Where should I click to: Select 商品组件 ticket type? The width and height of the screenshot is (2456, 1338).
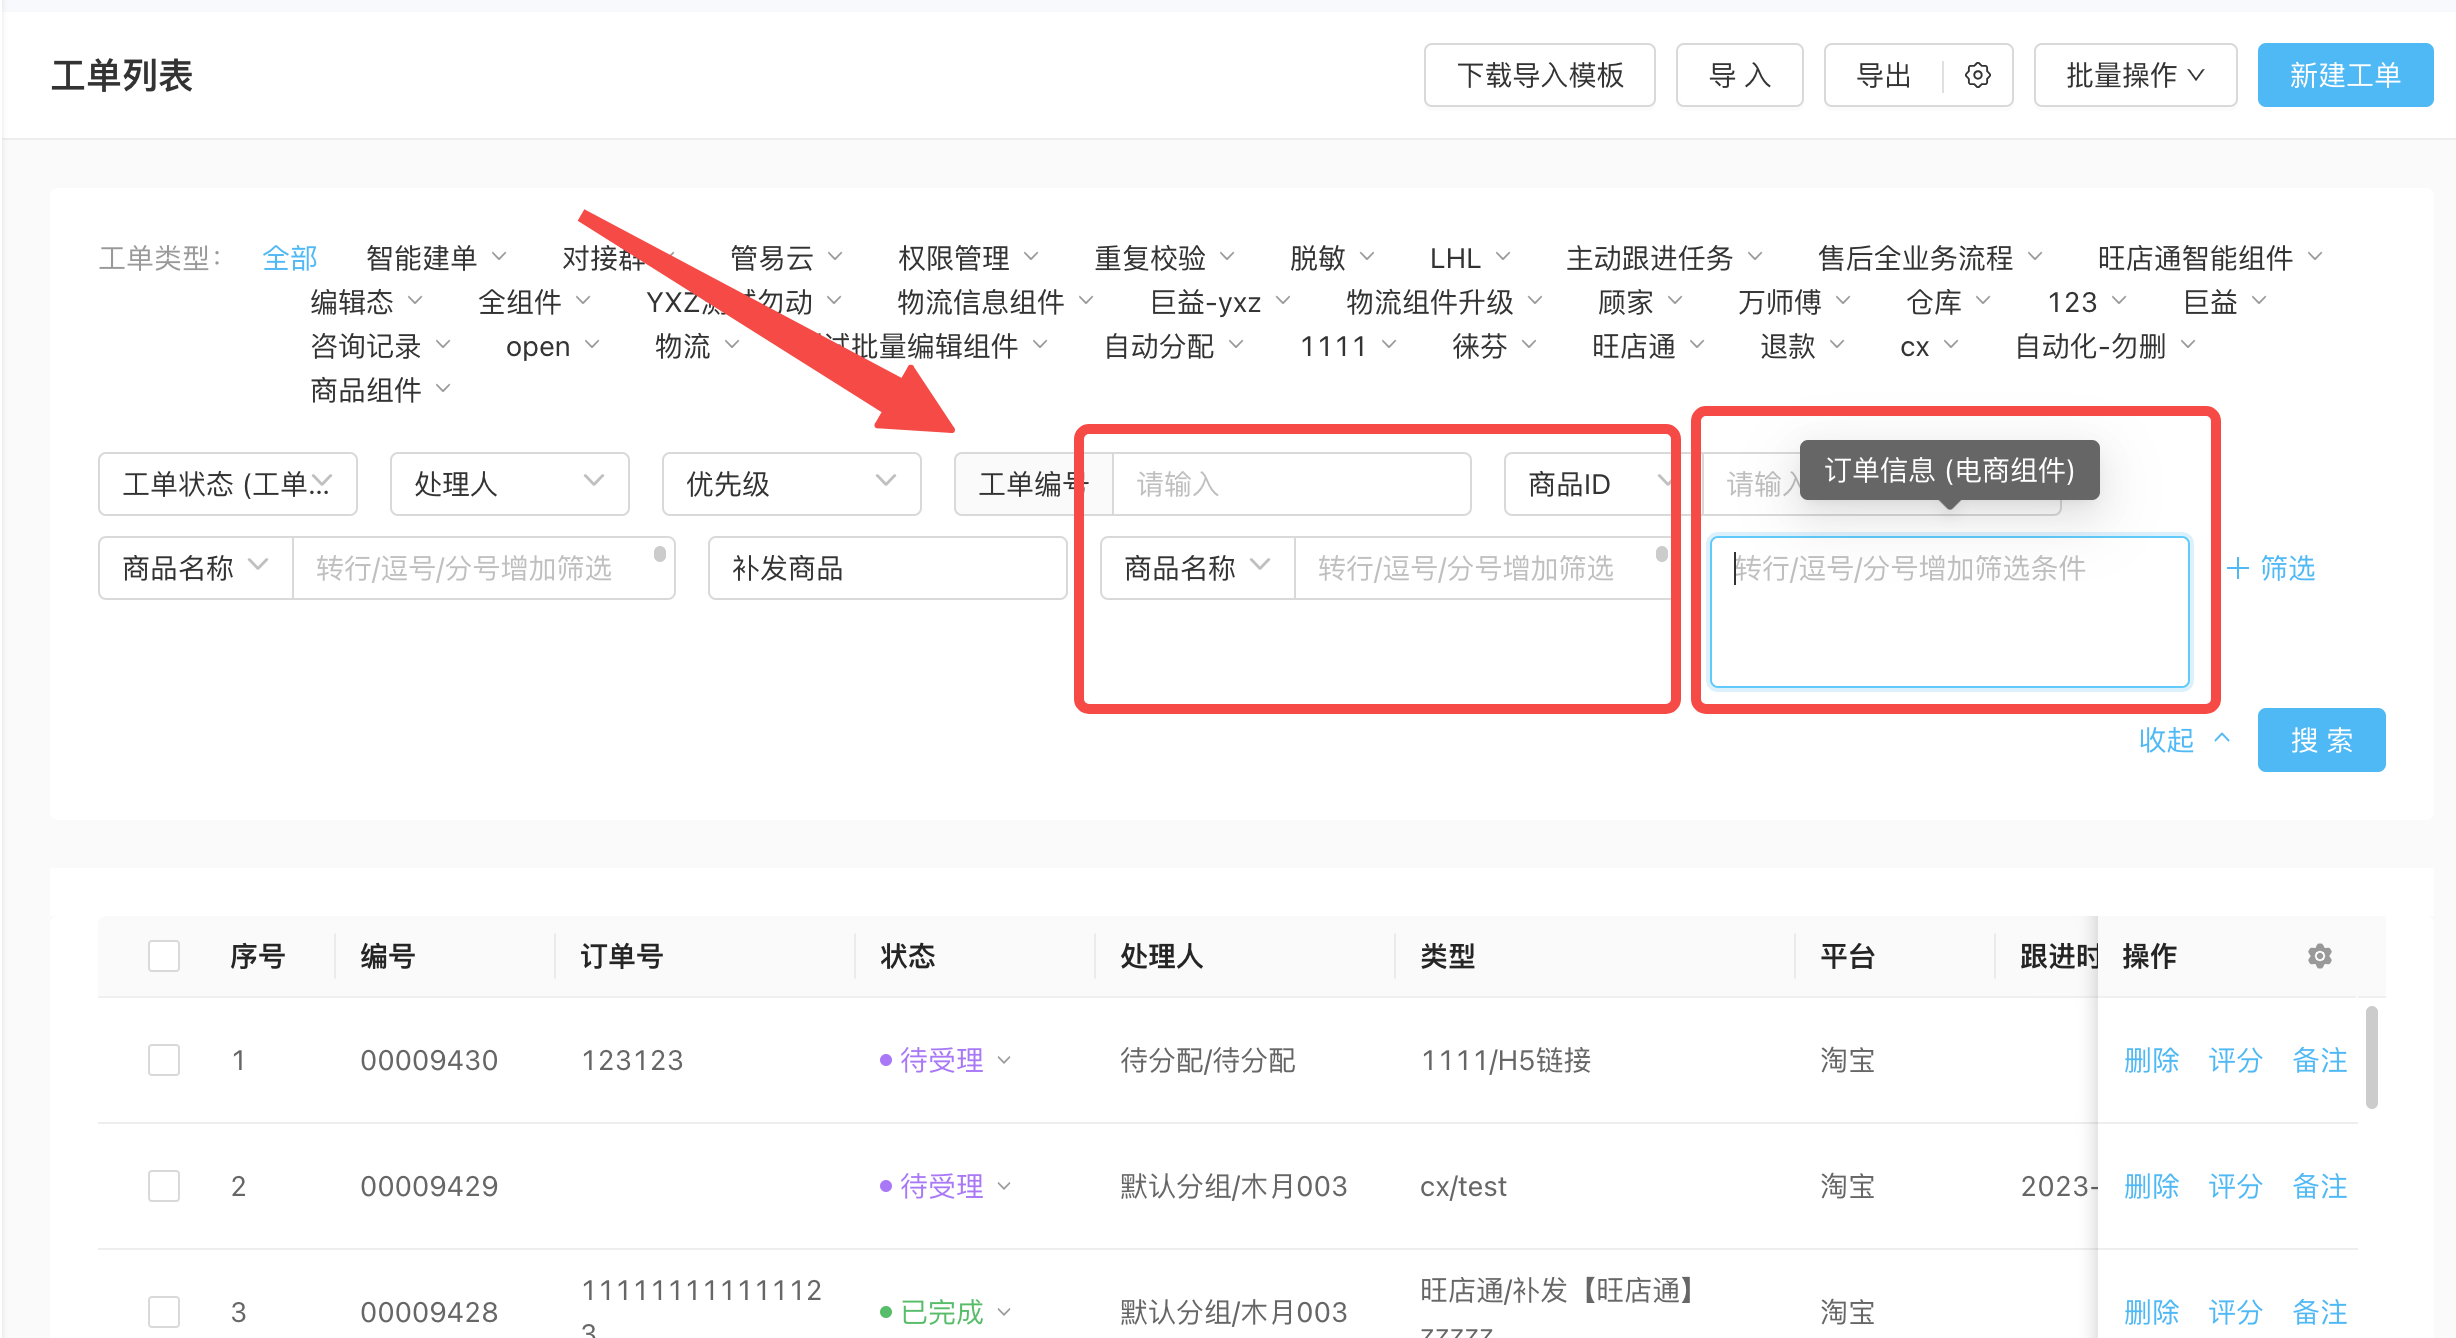[380, 390]
